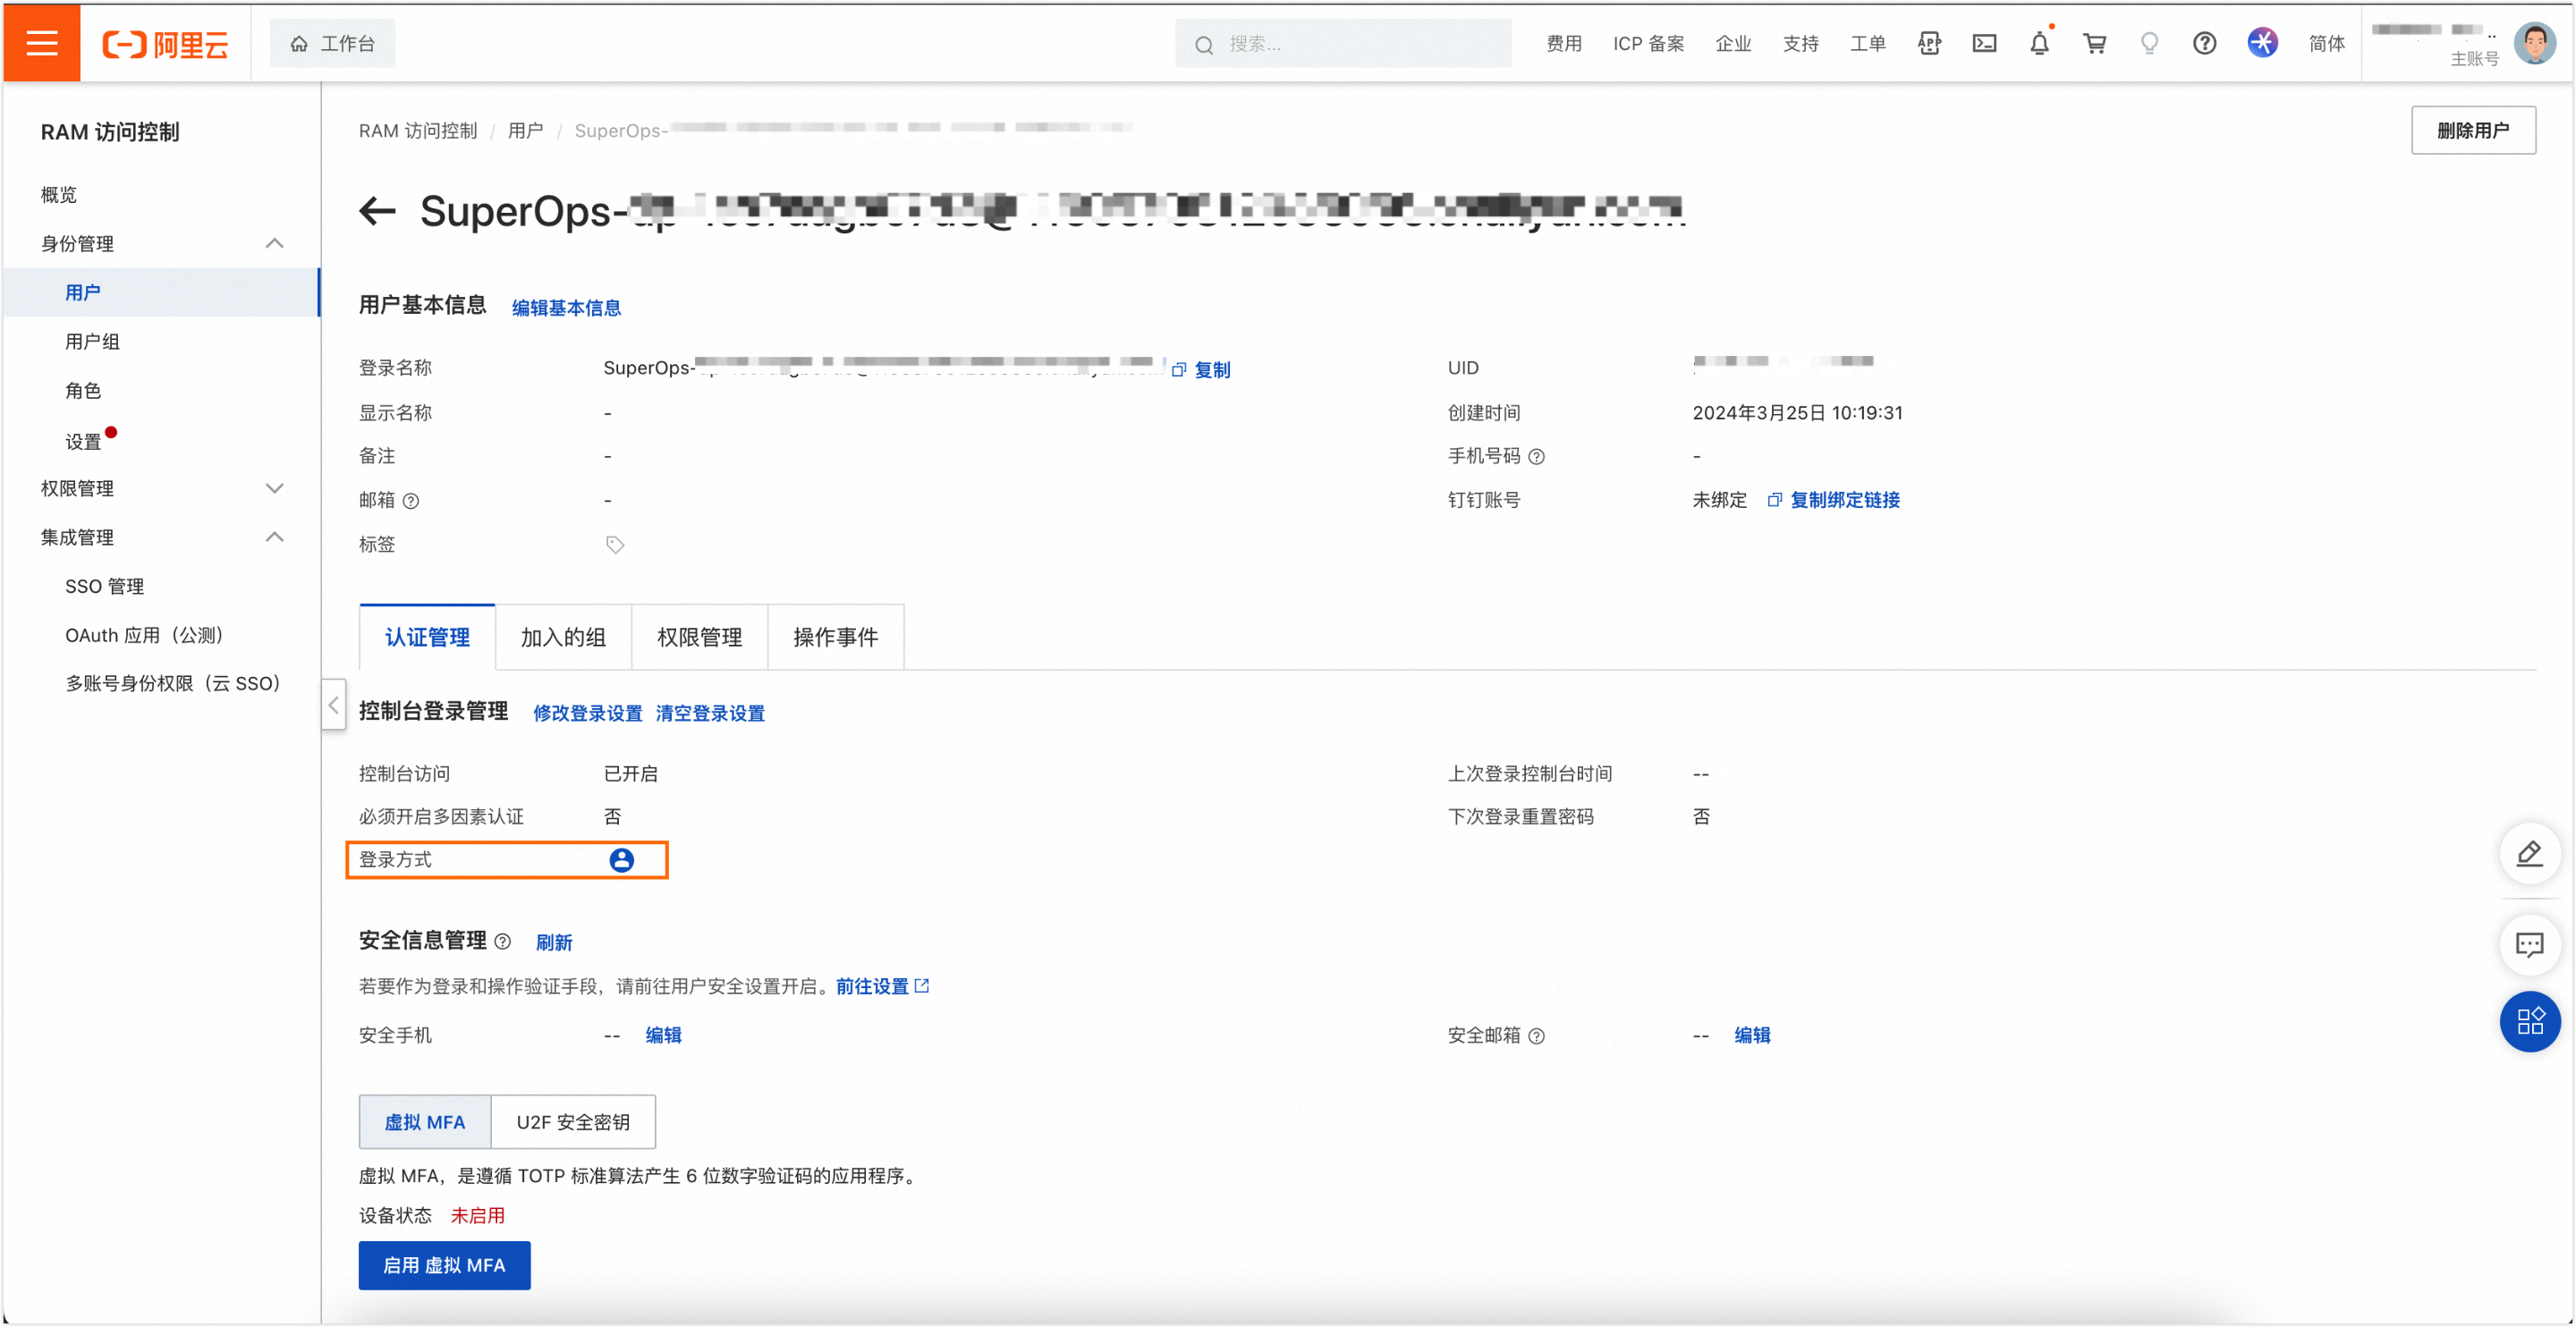Switch to the 加入的组 tab

tap(563, 637)
